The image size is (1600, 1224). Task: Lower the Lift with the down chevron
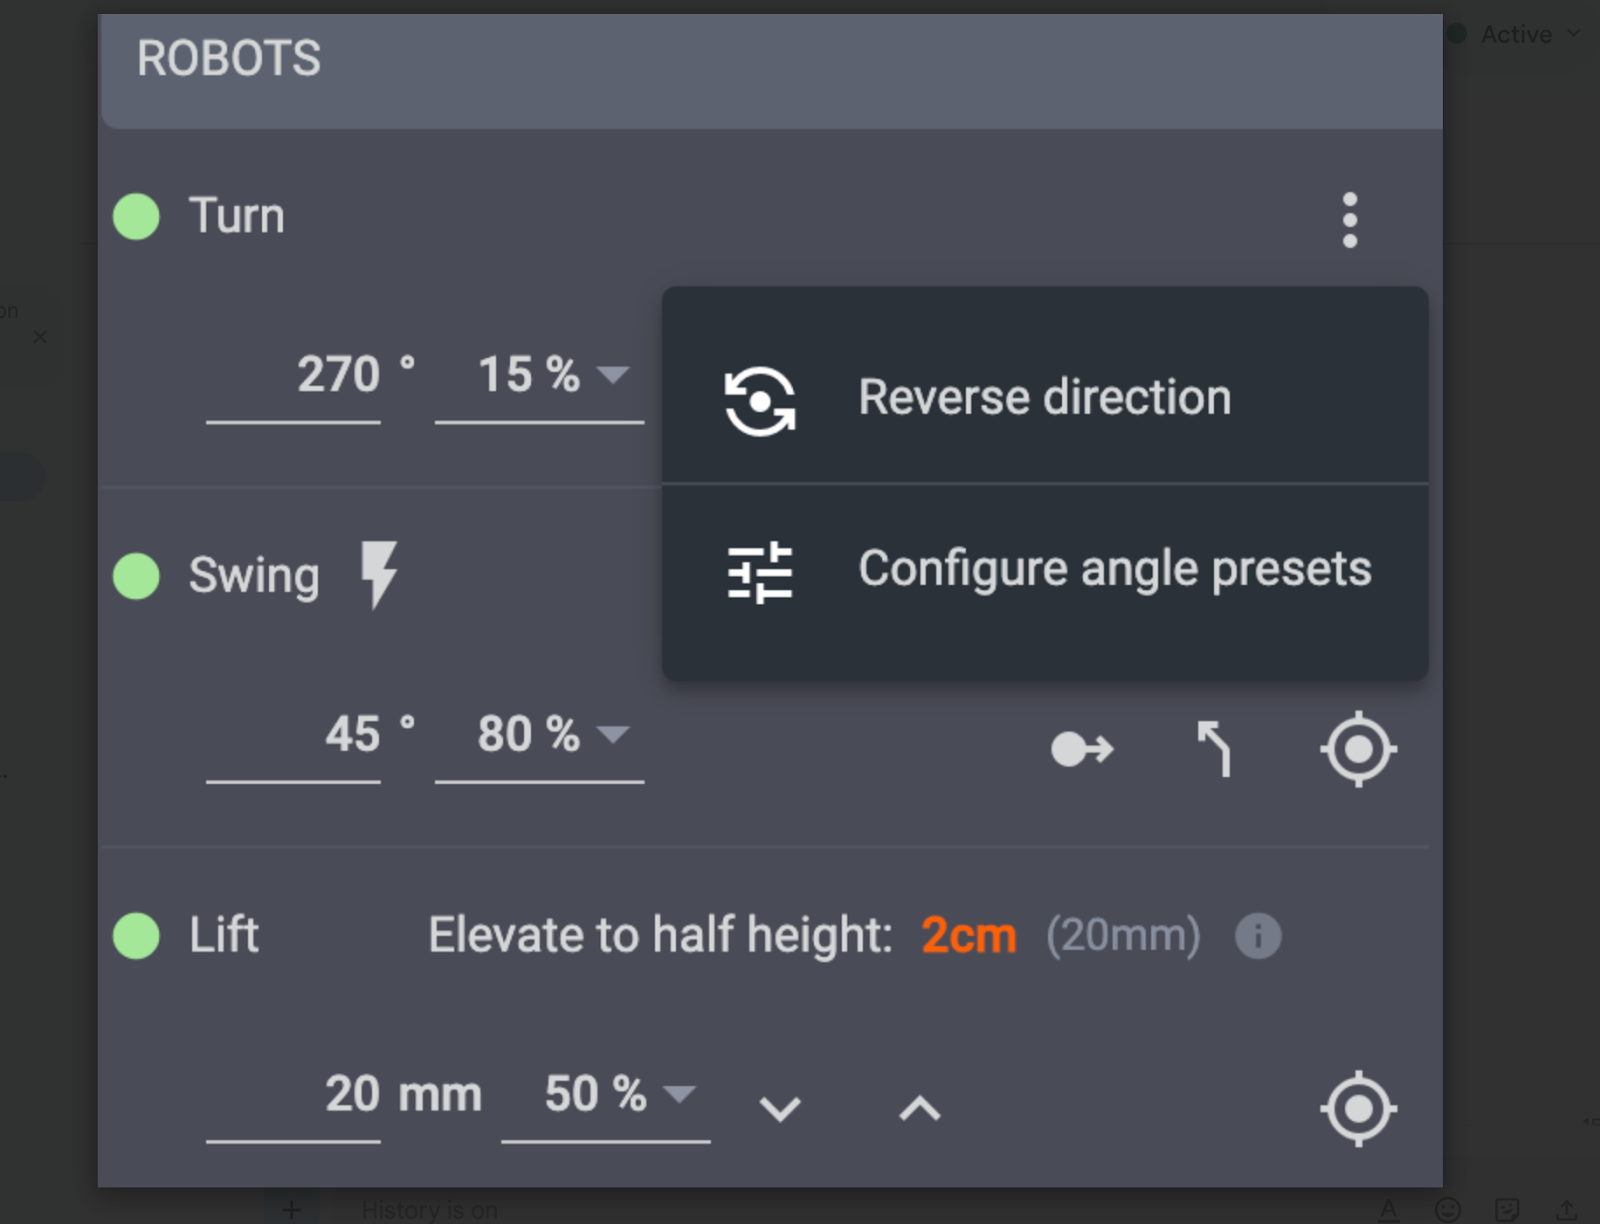(x=780, y=1108)
